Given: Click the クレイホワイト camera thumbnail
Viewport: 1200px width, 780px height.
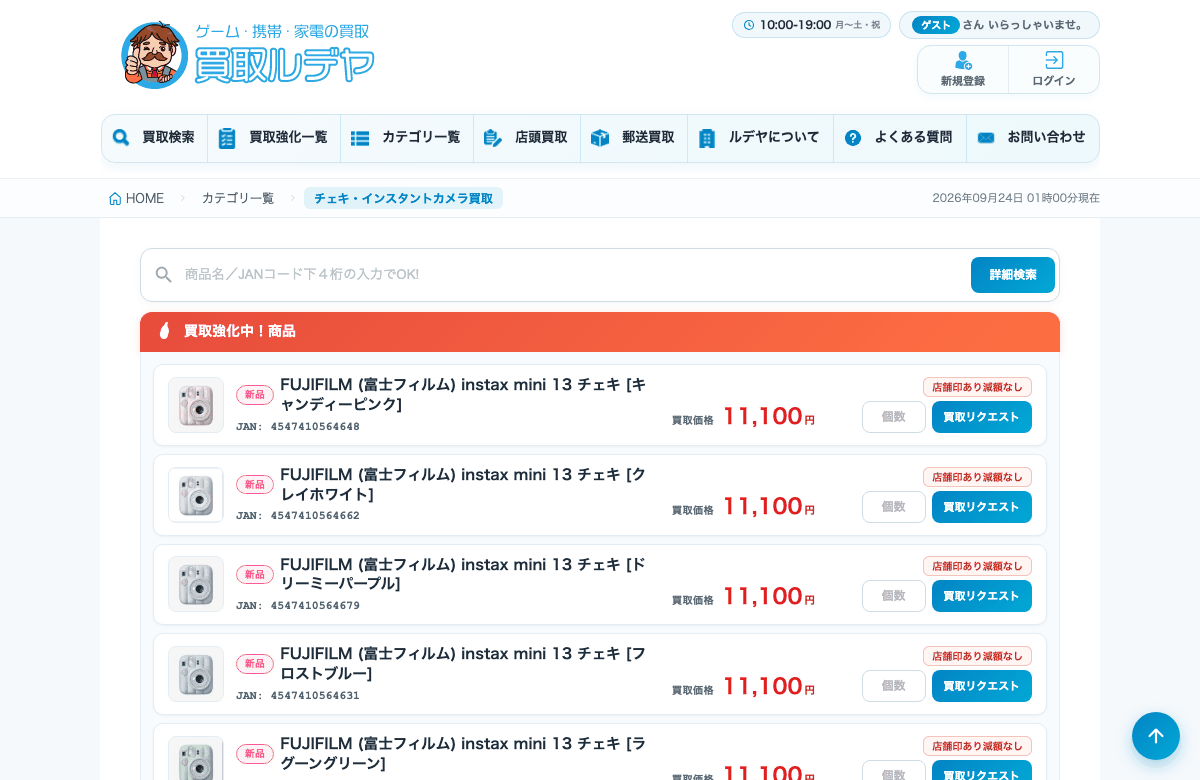Looking at the screenshot, I should (196, 495).
